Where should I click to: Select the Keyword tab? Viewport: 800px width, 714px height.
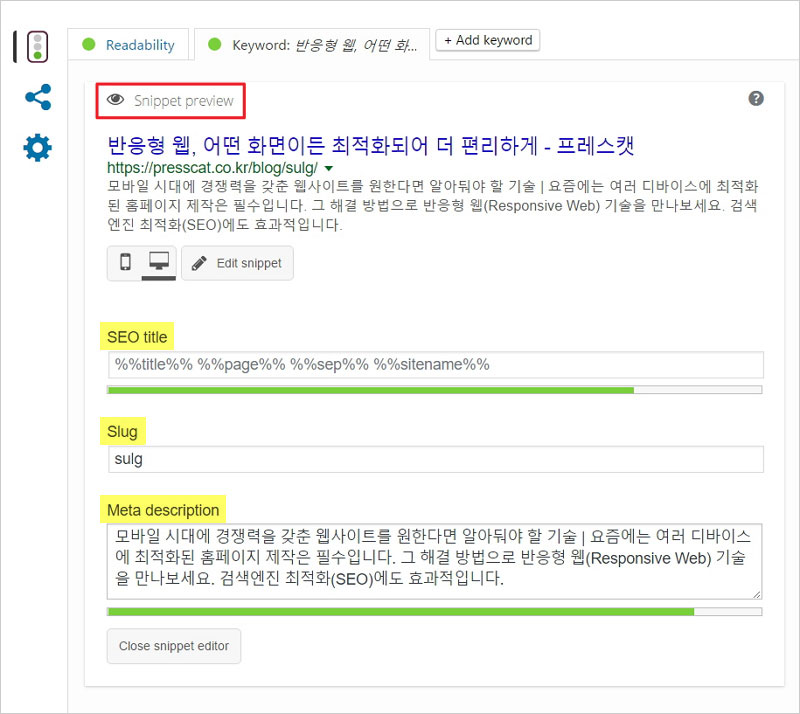(312, 45)
